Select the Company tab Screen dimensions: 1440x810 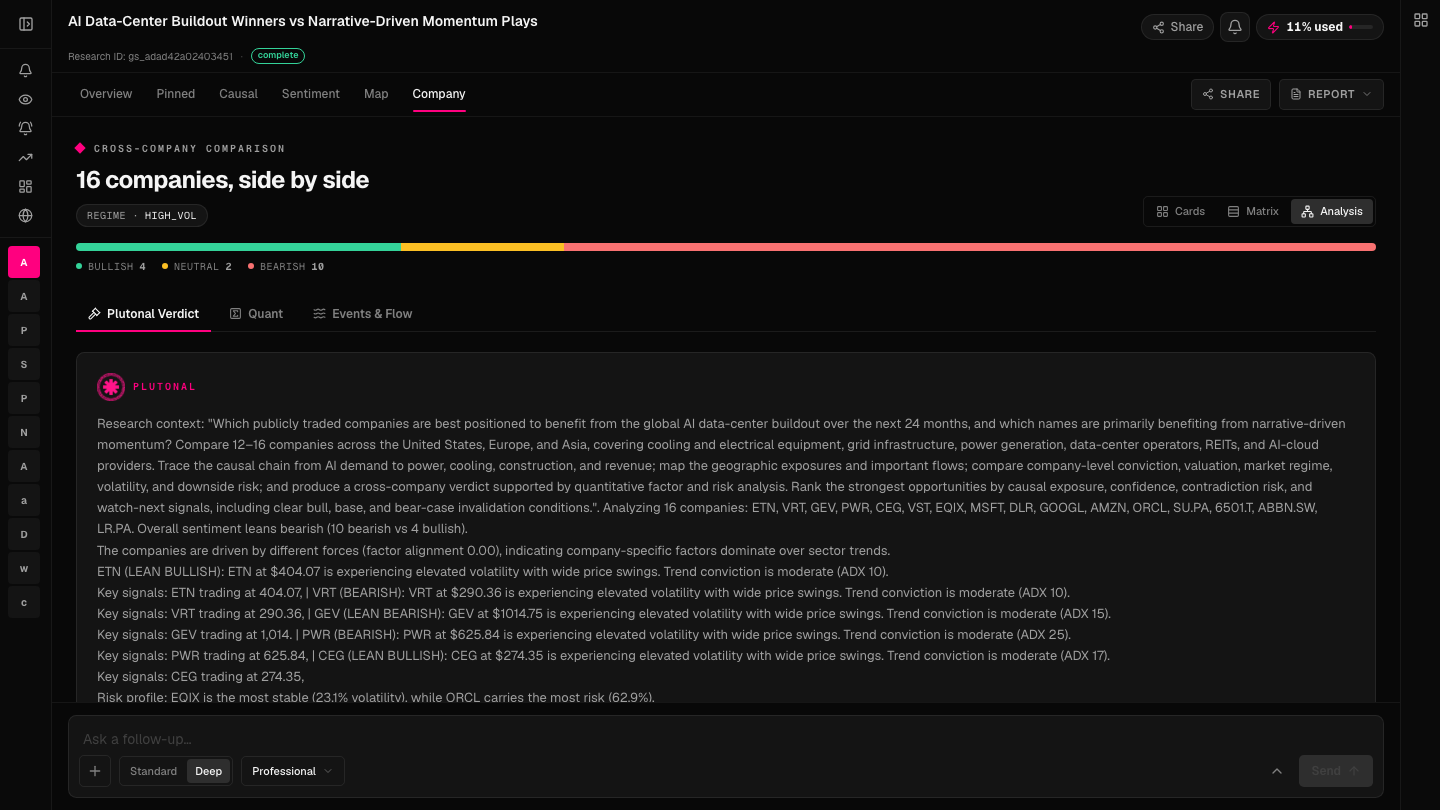pos(439,94)
